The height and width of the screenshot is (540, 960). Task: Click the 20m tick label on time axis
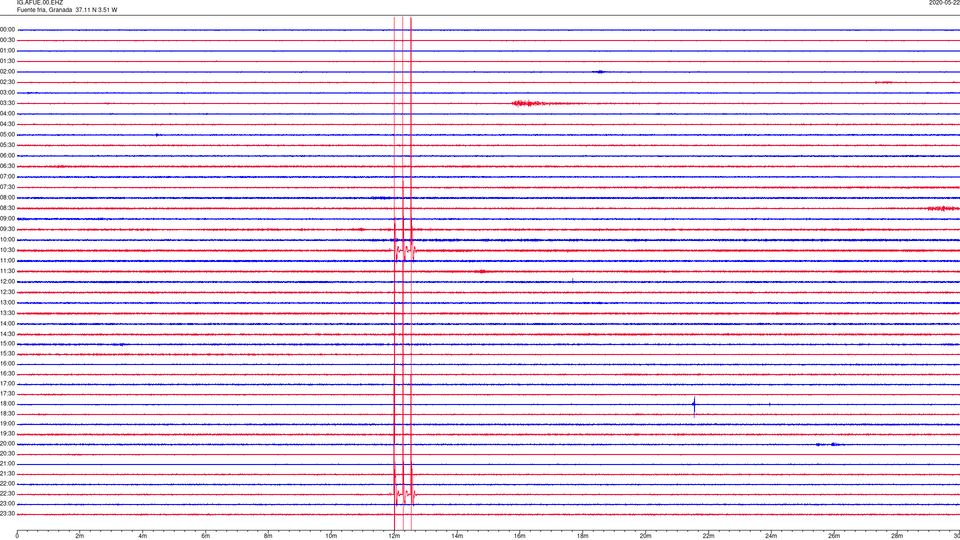tap(645, 536)
